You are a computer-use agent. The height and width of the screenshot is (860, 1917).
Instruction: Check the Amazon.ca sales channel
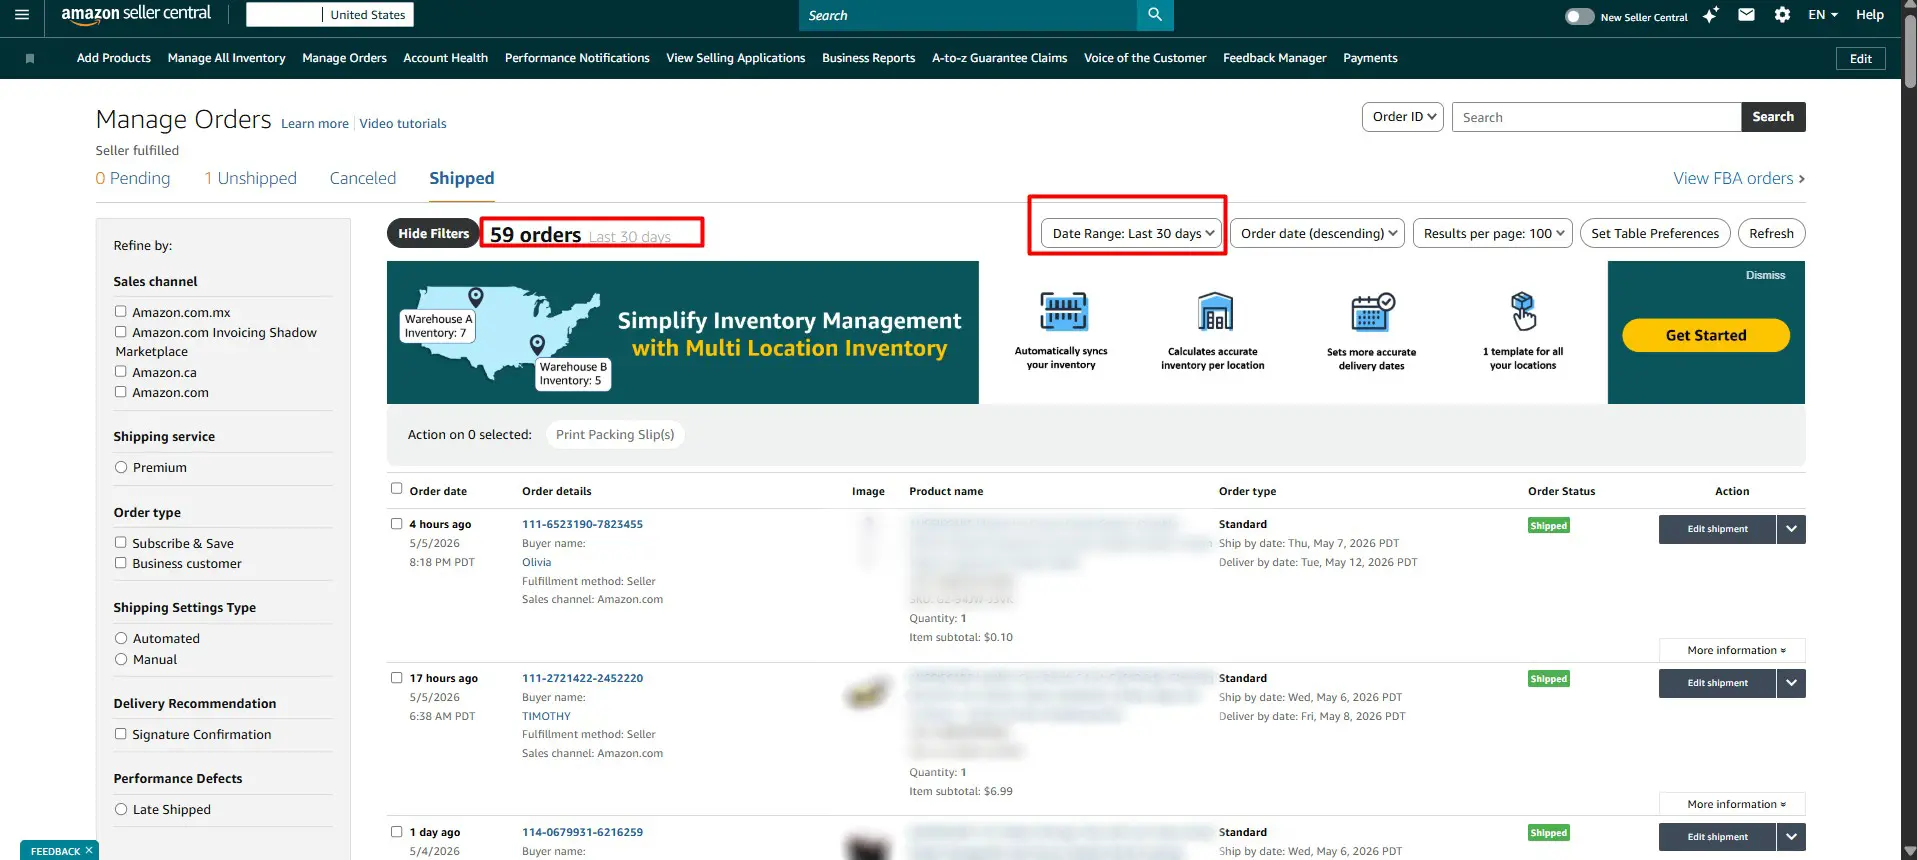[121, 372]
